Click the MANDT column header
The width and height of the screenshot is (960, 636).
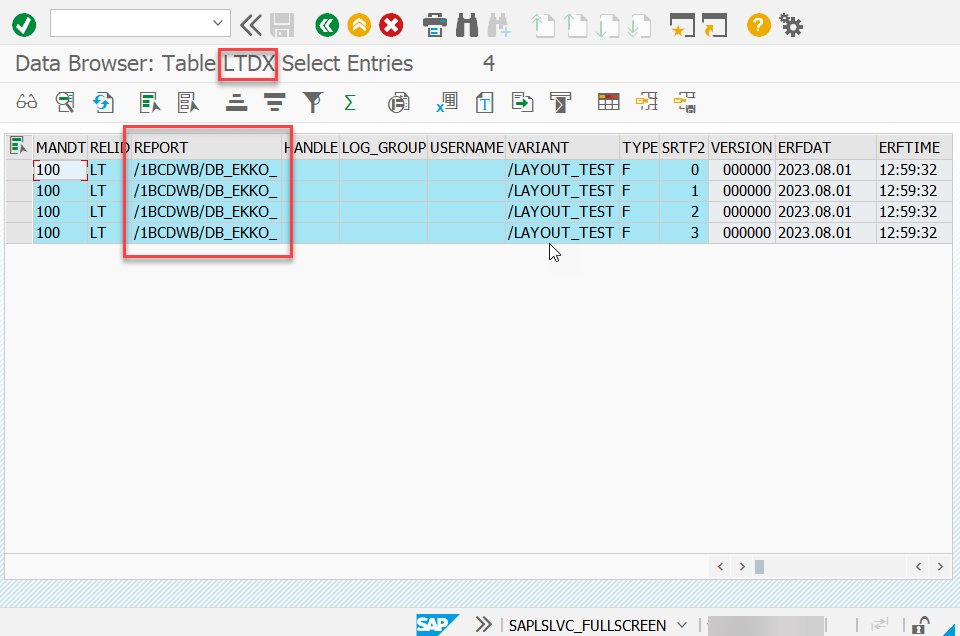pyautogui.click(x=61, y=148)
